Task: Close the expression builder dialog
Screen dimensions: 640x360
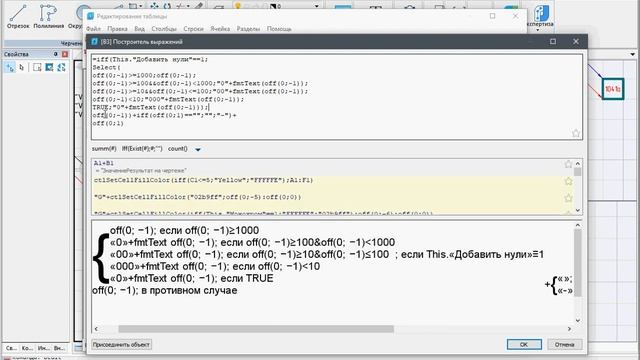Action: point(576,42)
